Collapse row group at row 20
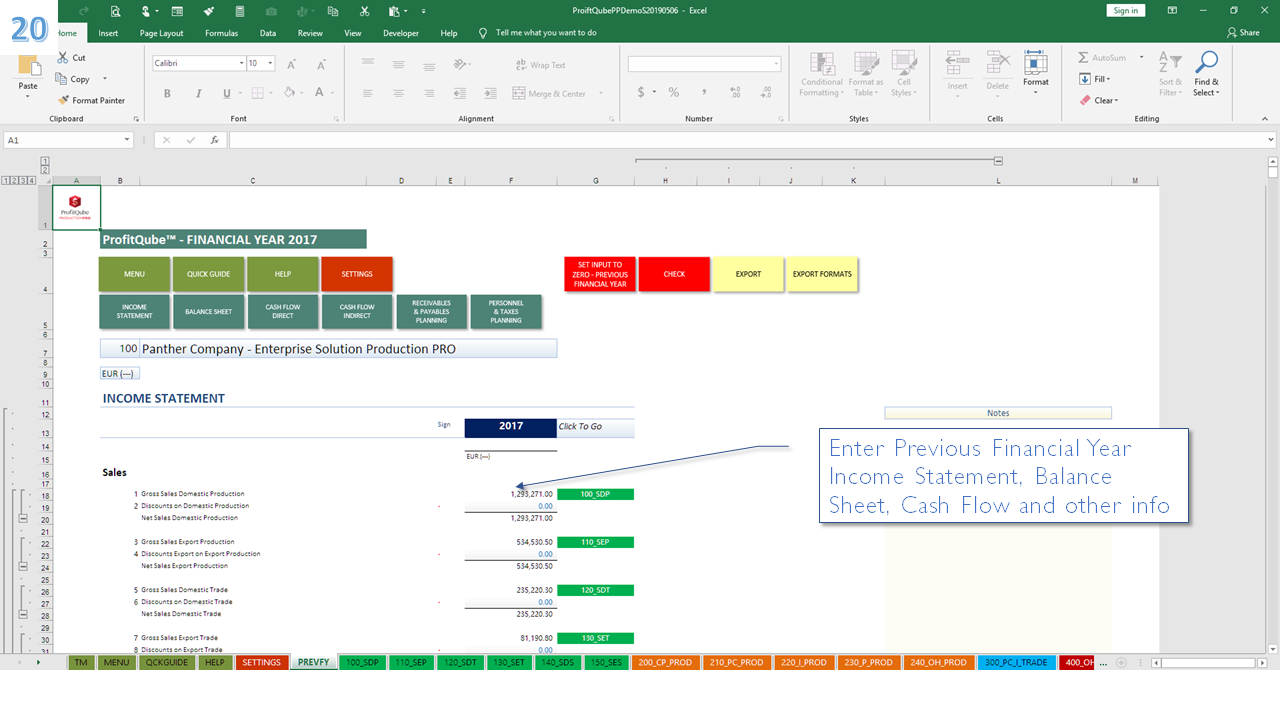 click(x=23, y=519)
